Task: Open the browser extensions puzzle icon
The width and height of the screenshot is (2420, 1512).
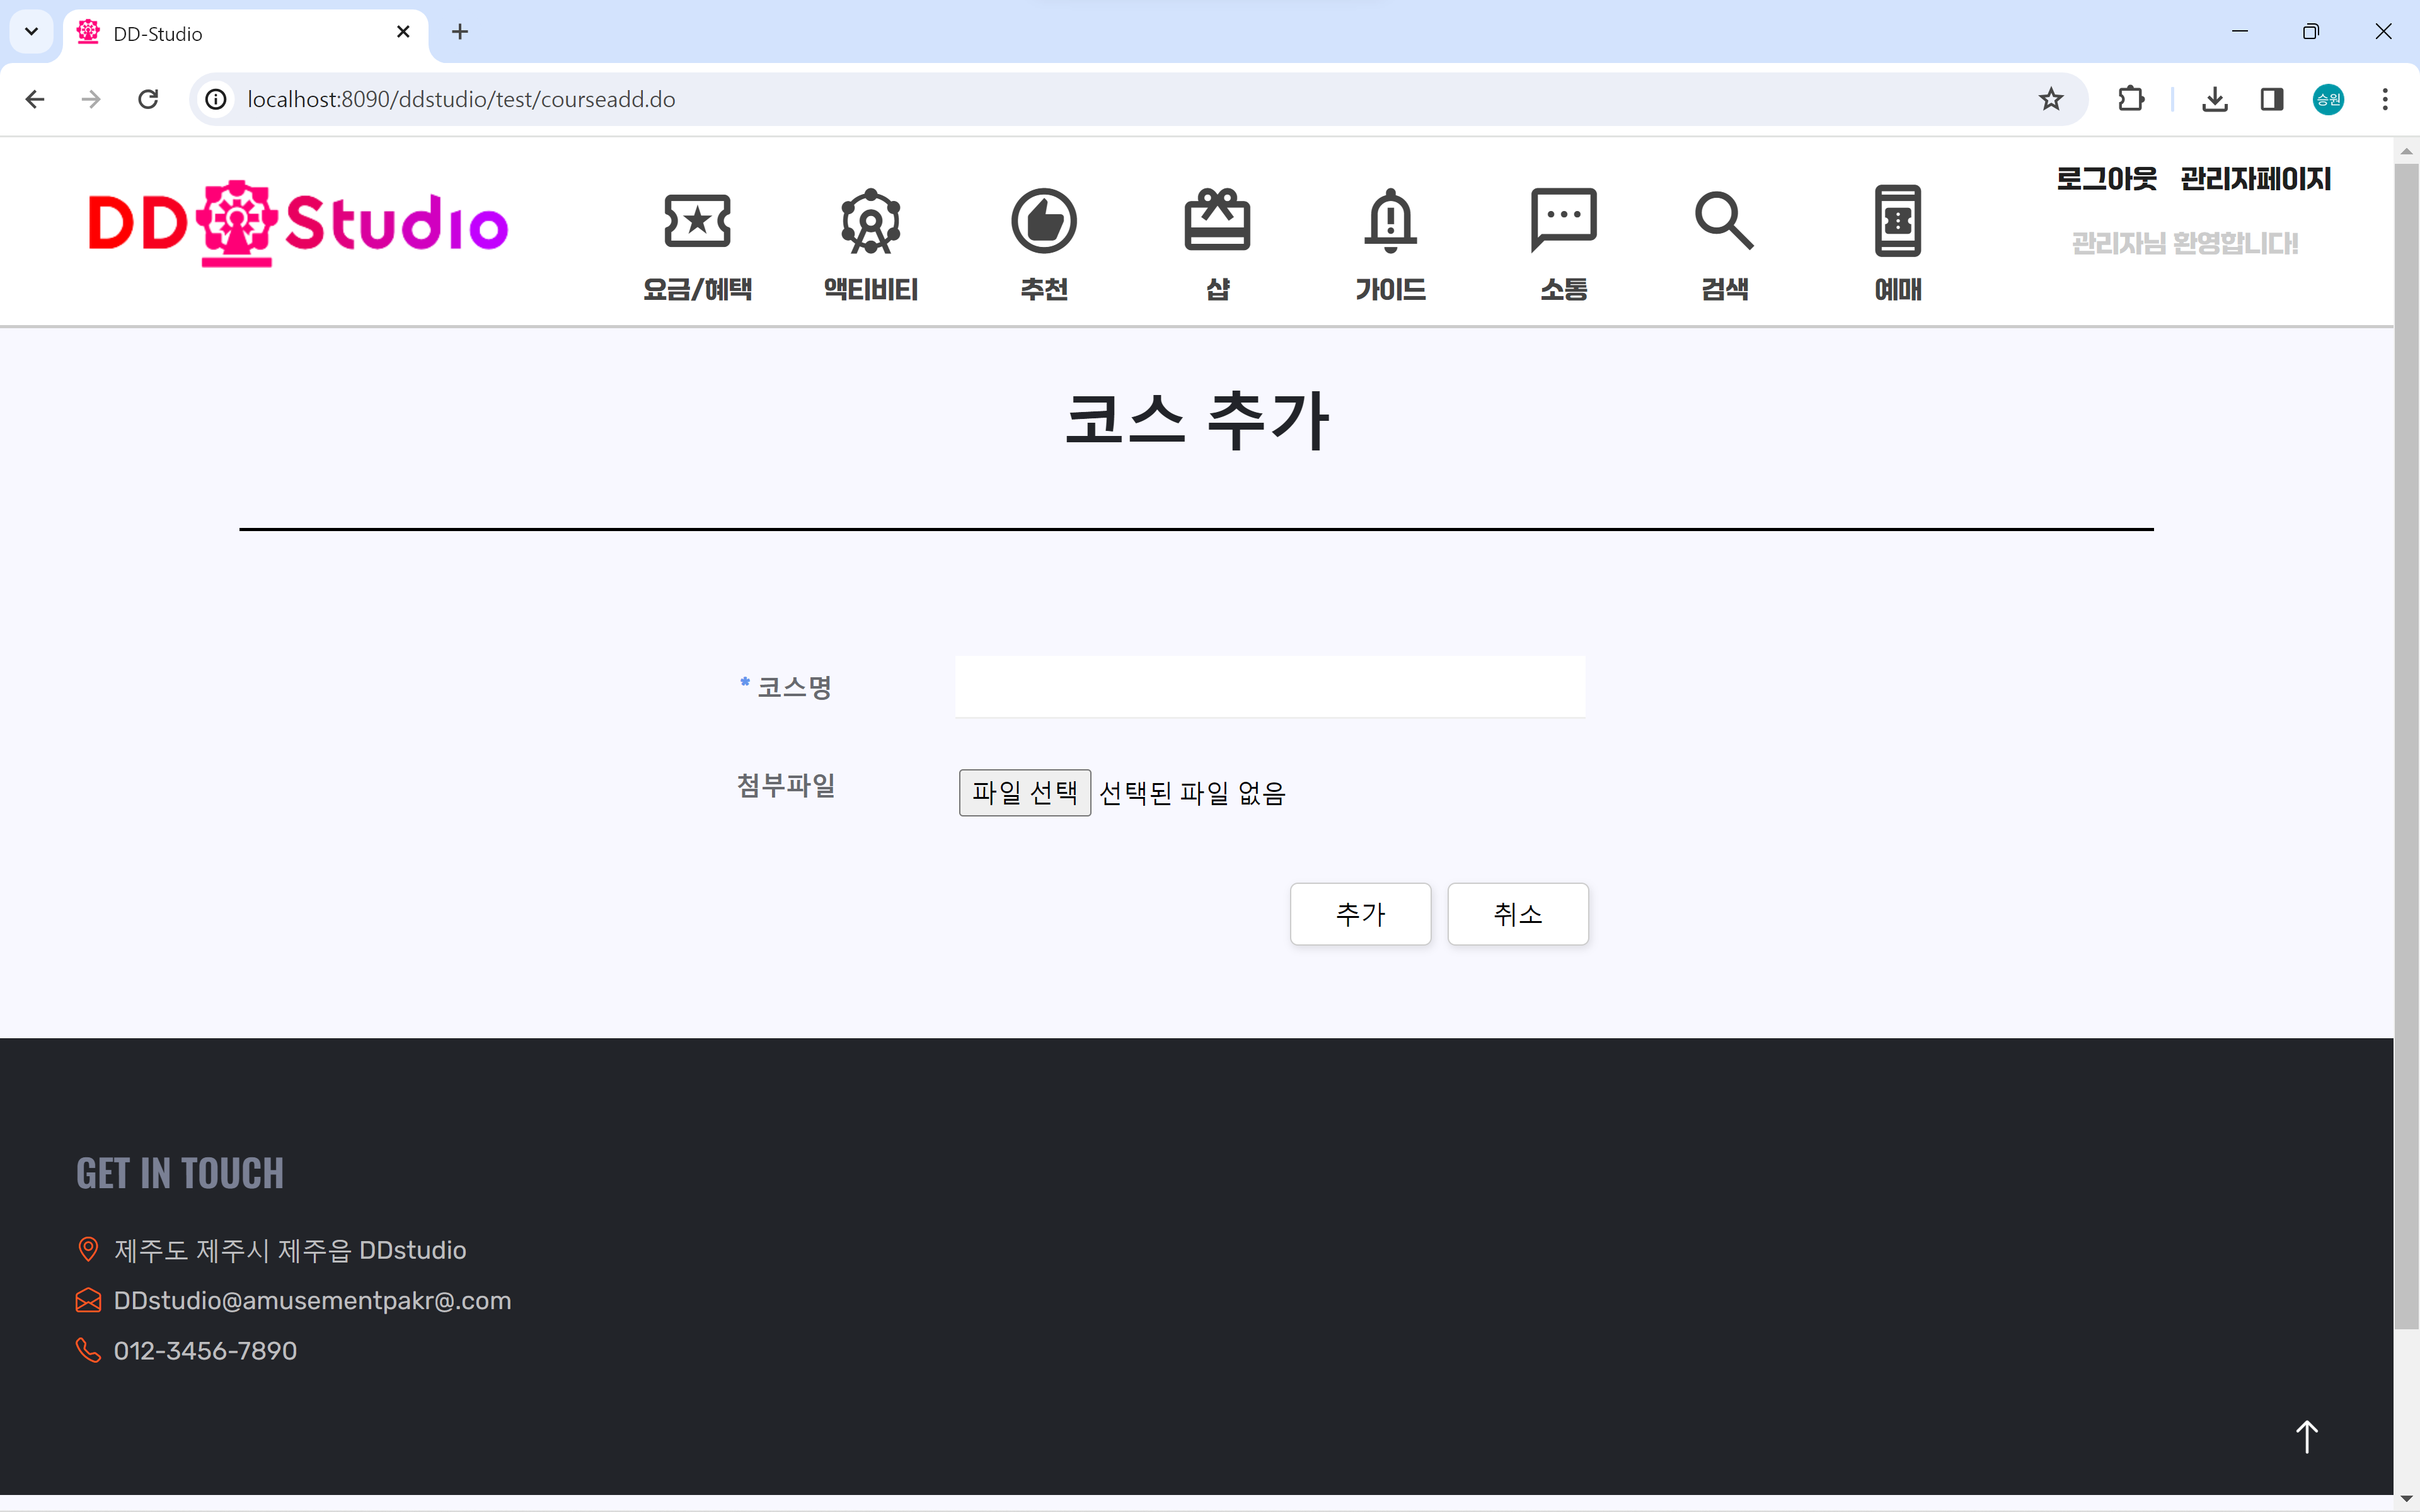Action: click(2131, 99)
